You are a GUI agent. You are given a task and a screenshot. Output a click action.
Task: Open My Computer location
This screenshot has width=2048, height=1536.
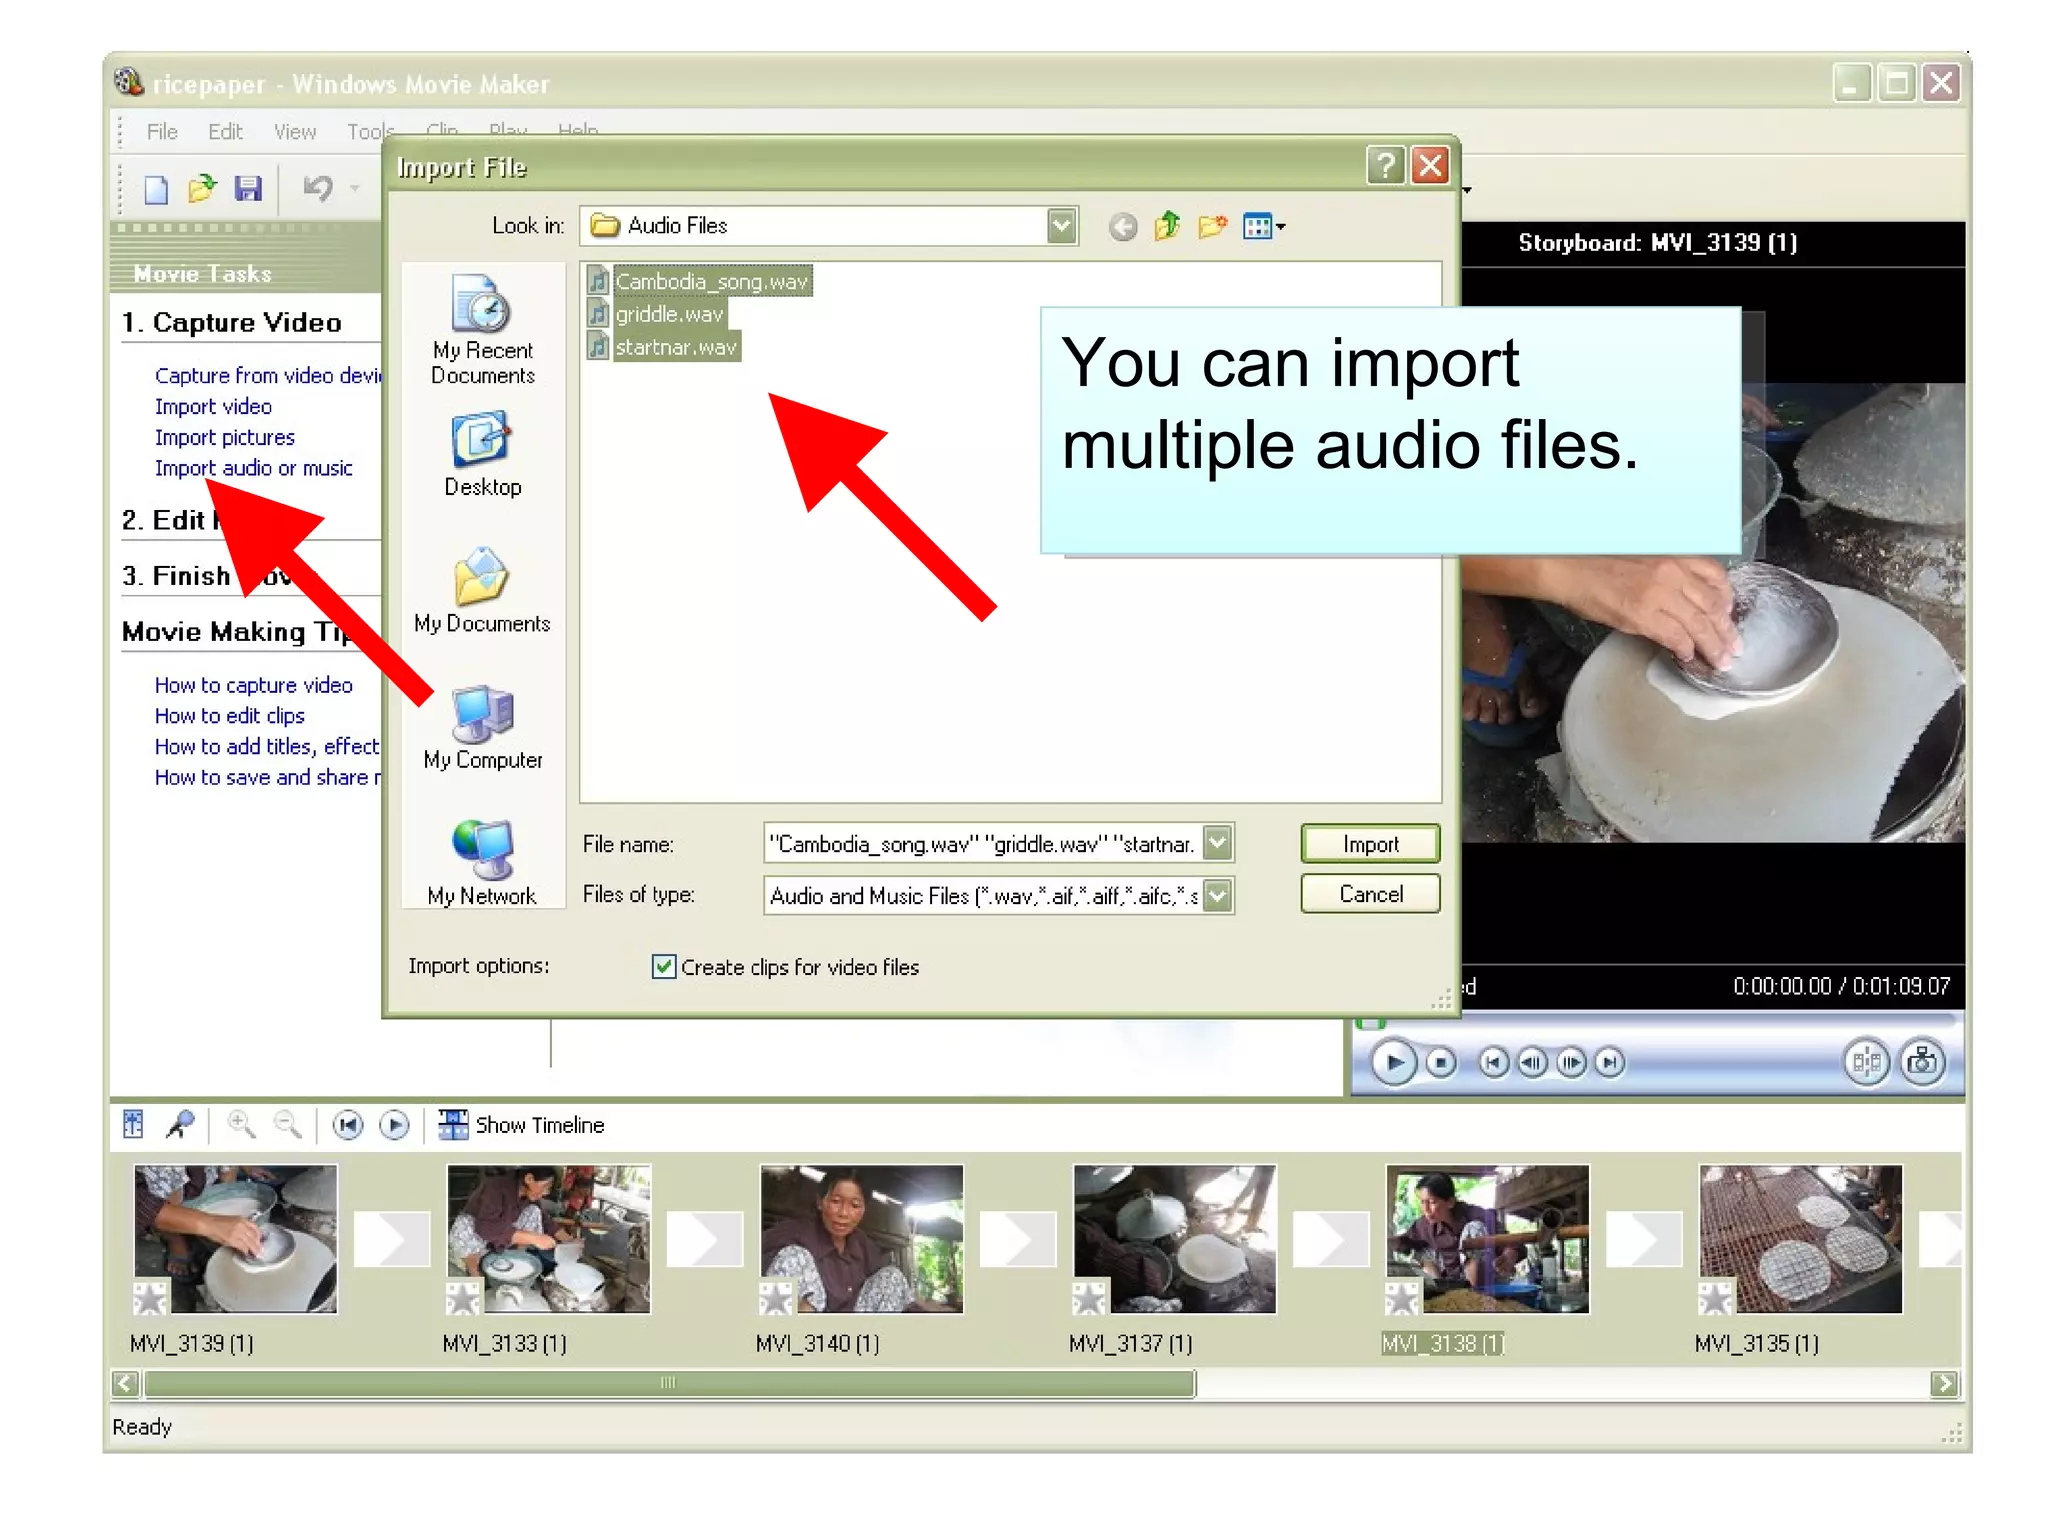(482, 727)
